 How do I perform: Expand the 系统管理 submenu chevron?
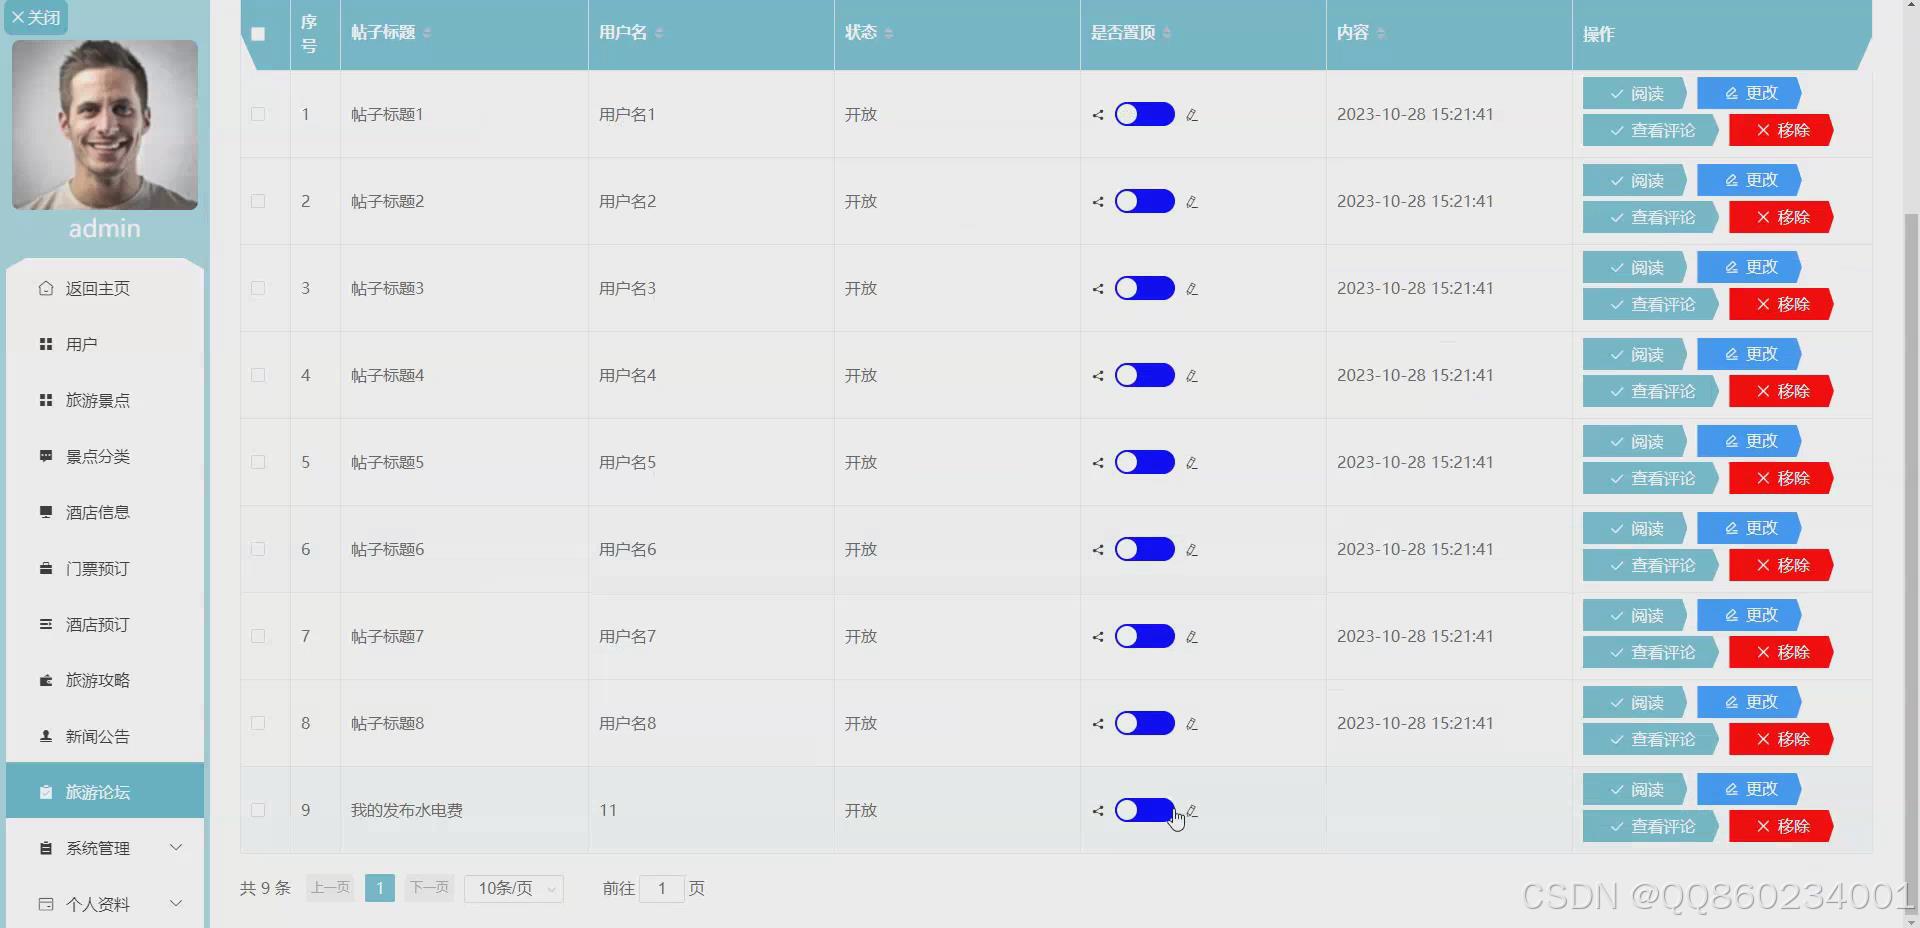pyautogui.click(x=176, y=848)
